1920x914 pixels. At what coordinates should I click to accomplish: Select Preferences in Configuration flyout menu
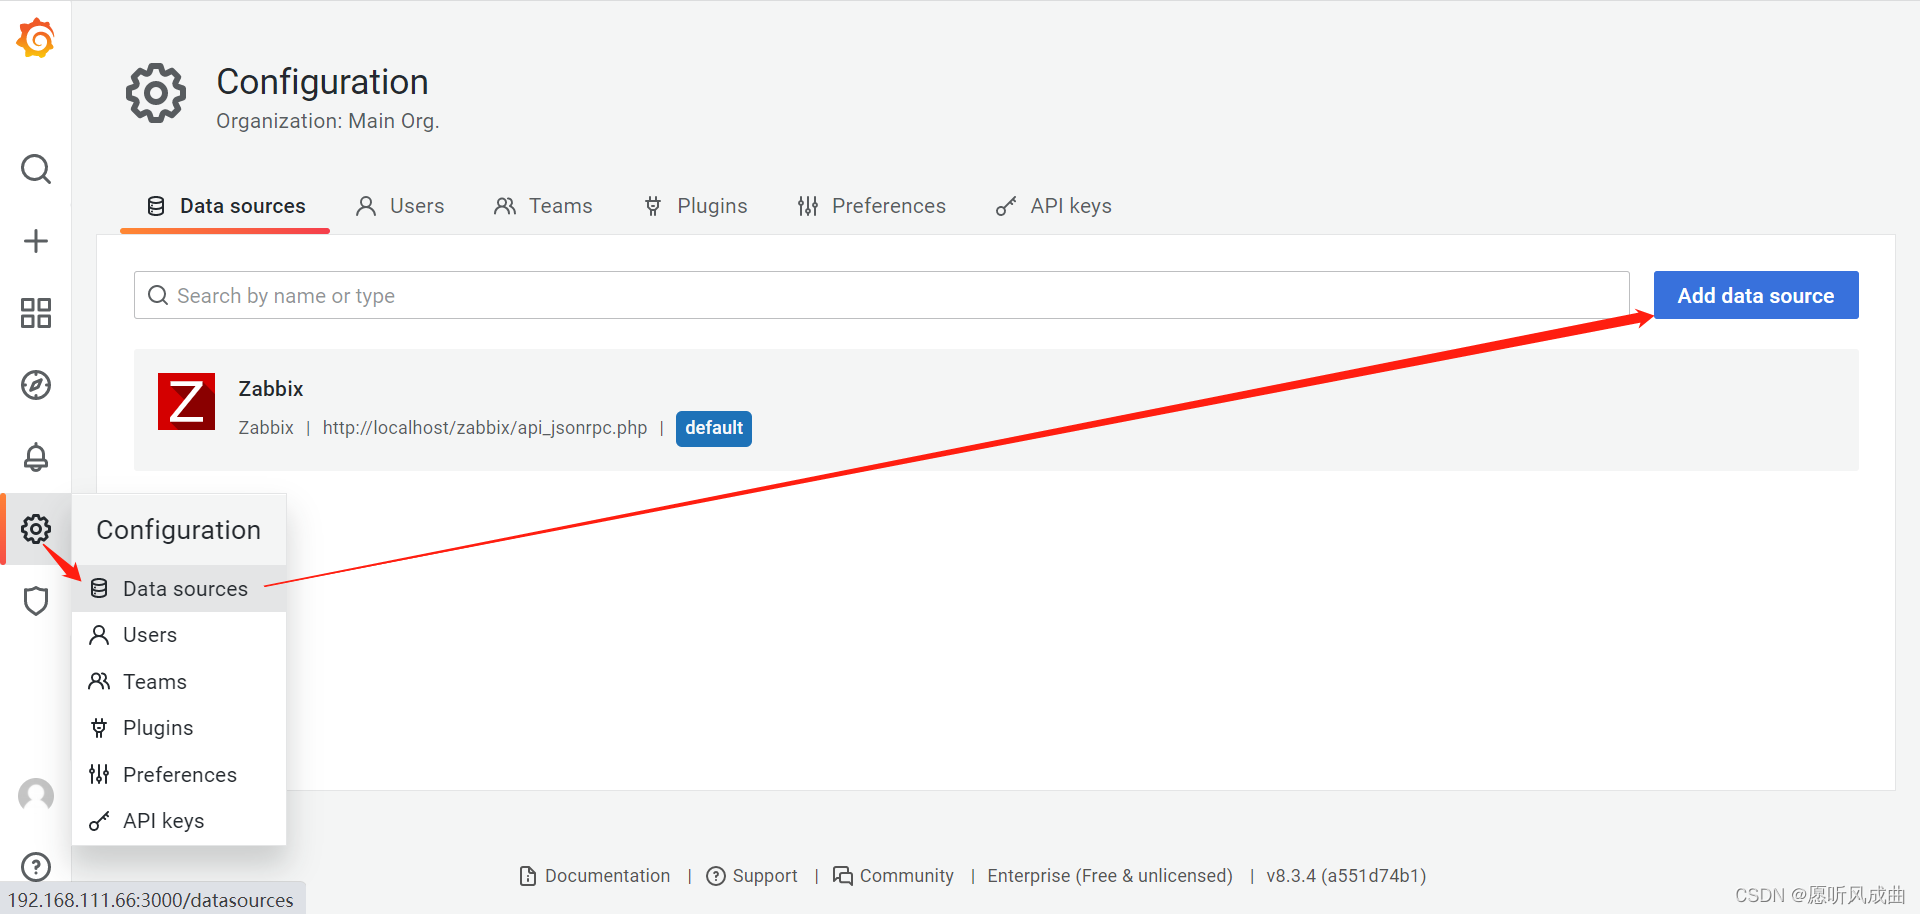(179, 775)
